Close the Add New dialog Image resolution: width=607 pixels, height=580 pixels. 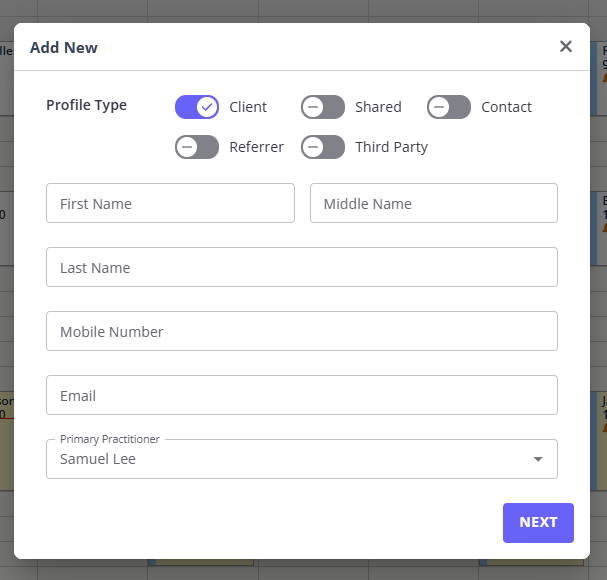point(566,47)
